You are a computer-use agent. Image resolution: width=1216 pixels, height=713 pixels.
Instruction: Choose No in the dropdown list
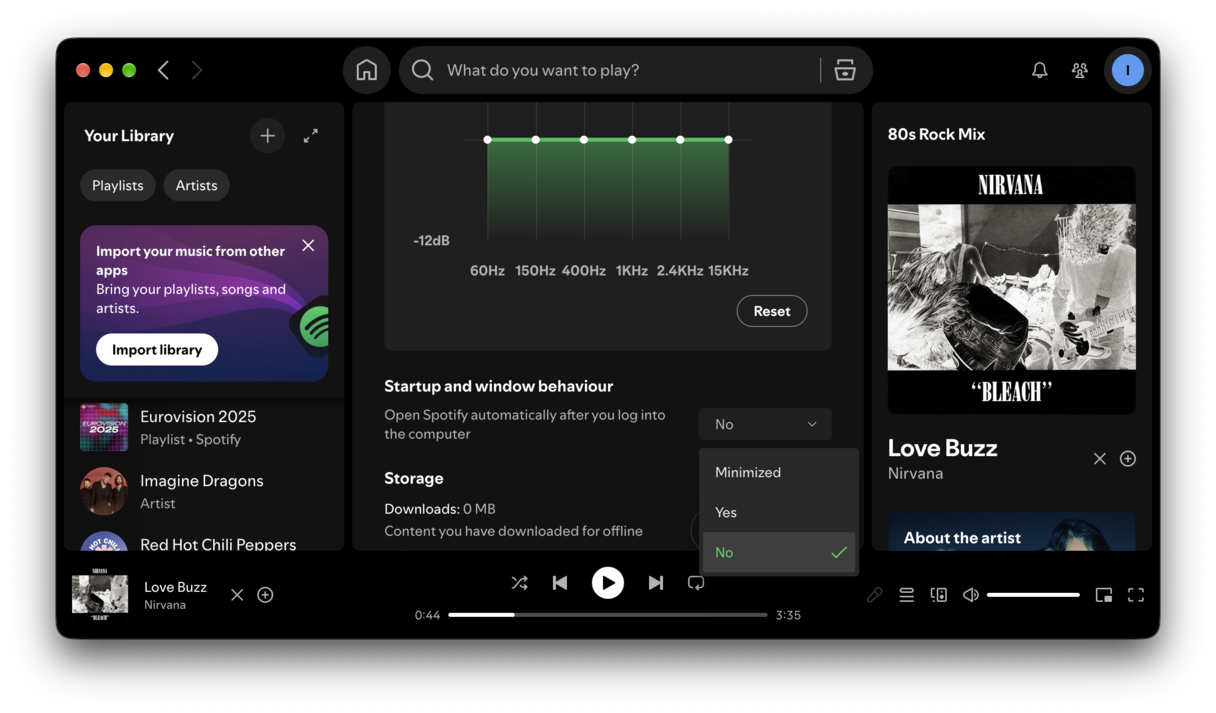[x=779, y=552]
